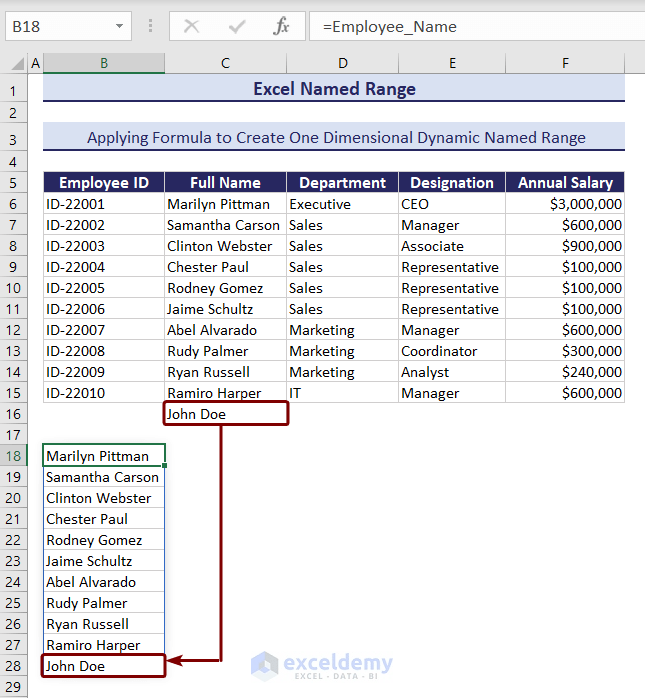The height and width of the screenshot is (698, 645).
Task: Click the formula bar with =Employee_Name
Action: point(477,26)
